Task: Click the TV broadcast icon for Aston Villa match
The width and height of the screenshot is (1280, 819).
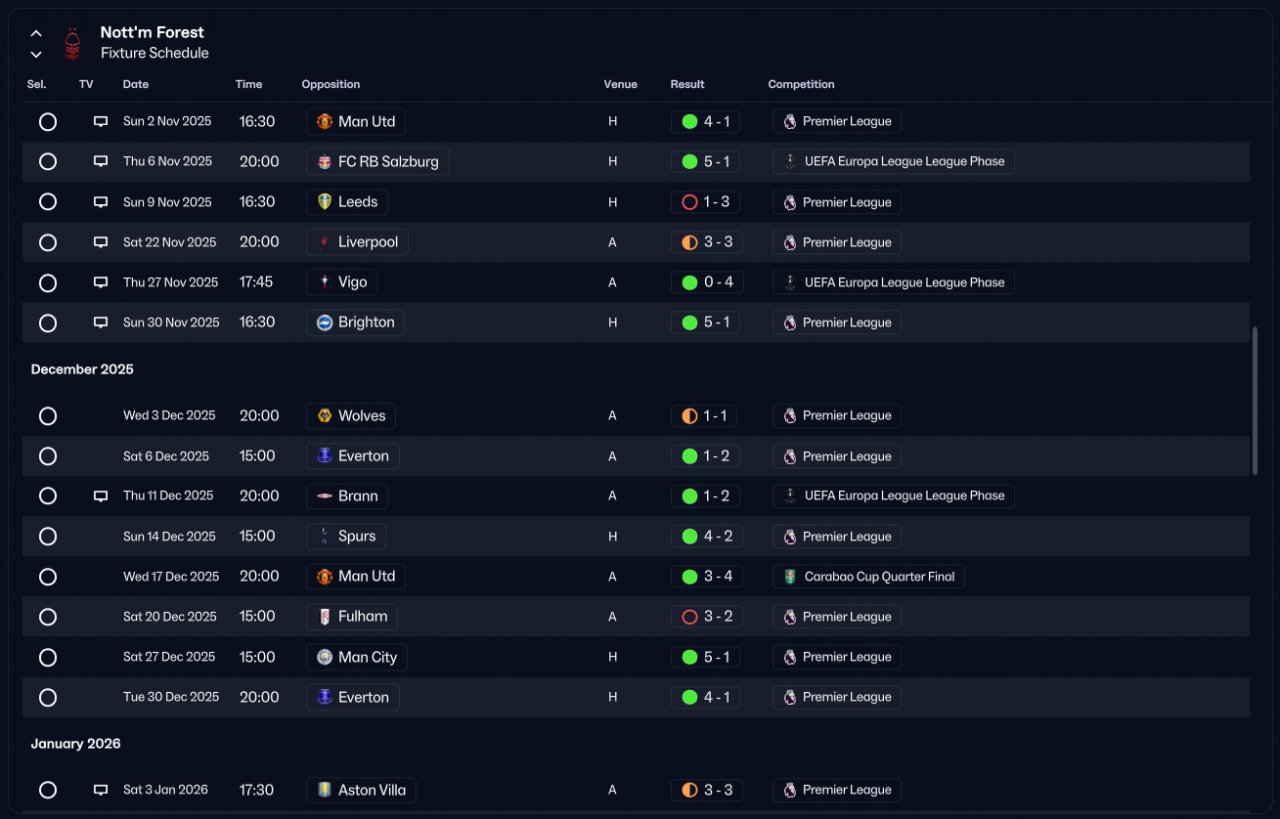Action: pos(100,790)
